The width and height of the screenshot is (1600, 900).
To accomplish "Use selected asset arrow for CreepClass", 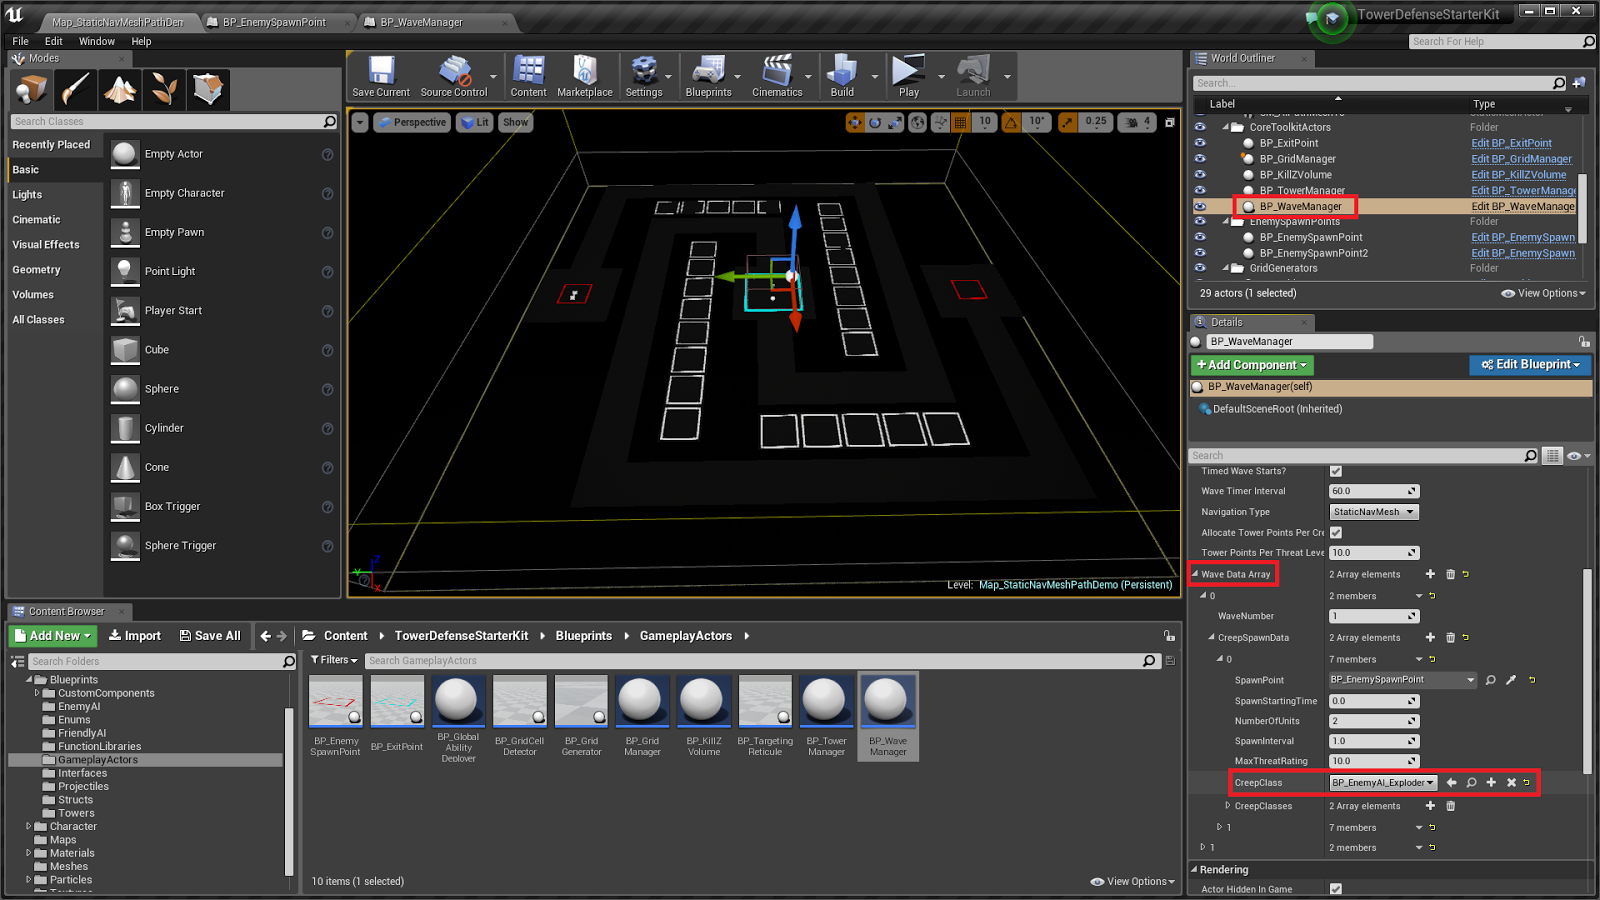I will pos(1451,783).
